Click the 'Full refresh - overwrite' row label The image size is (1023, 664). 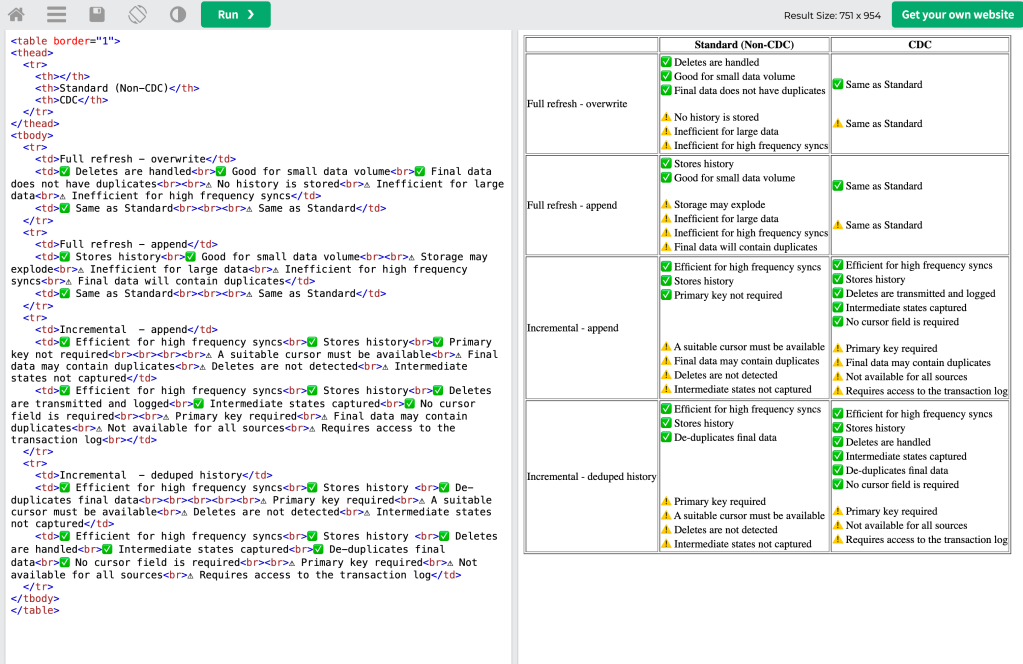(577, 104)
